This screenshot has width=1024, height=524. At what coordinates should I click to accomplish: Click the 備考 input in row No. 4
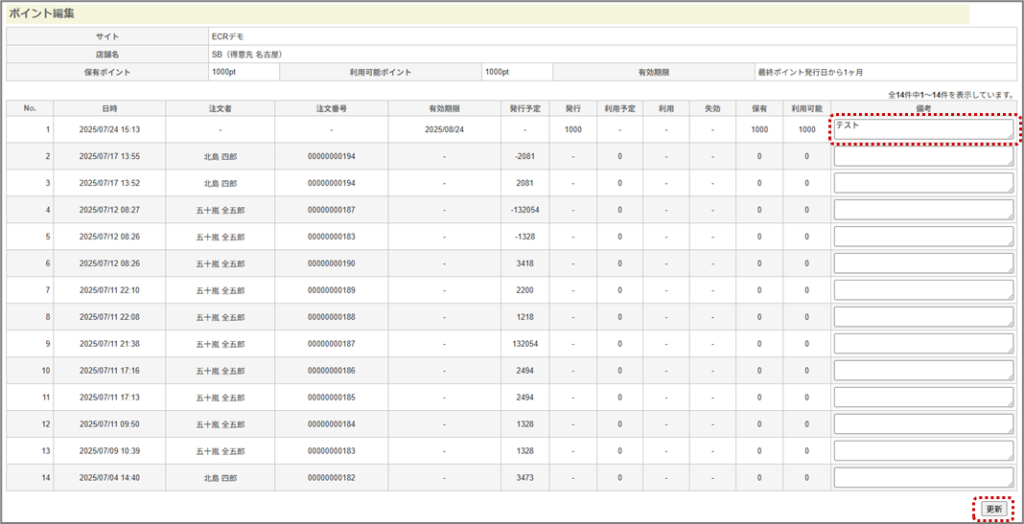pyautogui.click(x=922, y=210)
